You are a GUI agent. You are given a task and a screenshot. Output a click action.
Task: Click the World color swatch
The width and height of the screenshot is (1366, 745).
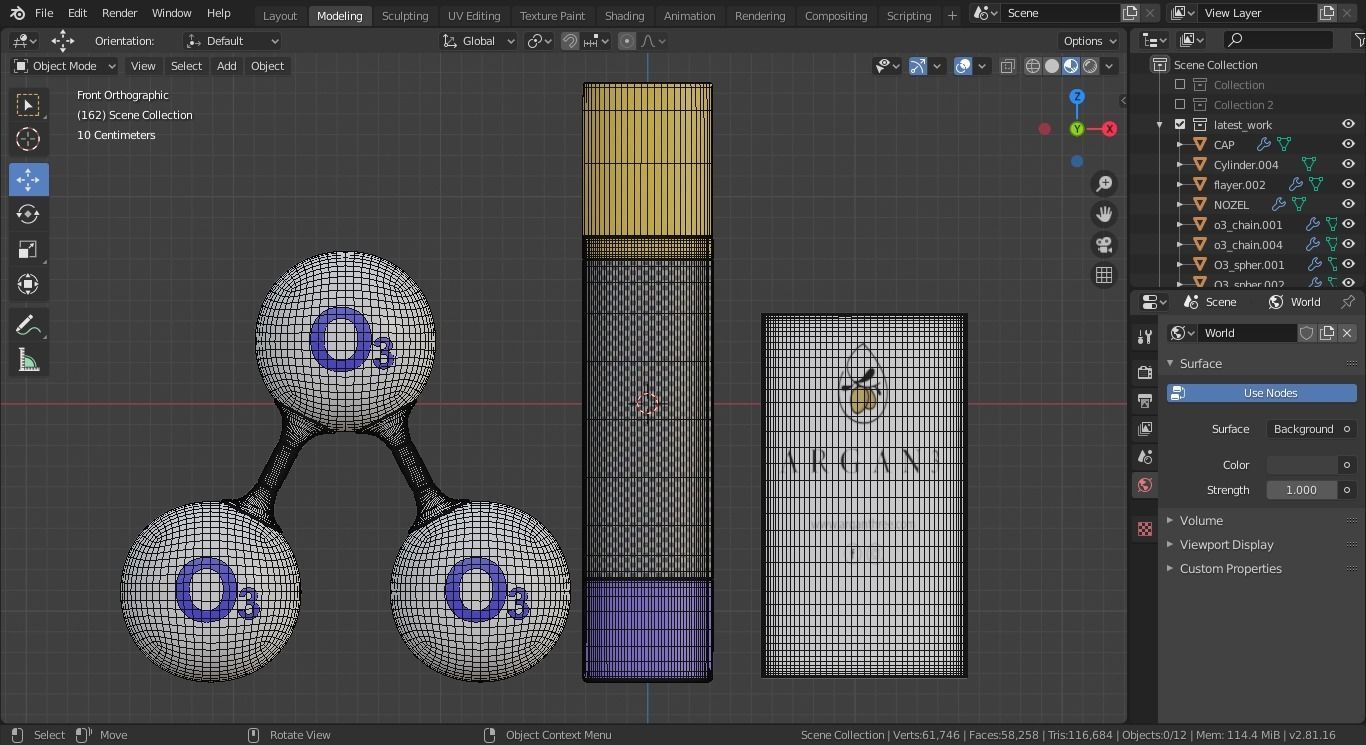[1303, 465]
